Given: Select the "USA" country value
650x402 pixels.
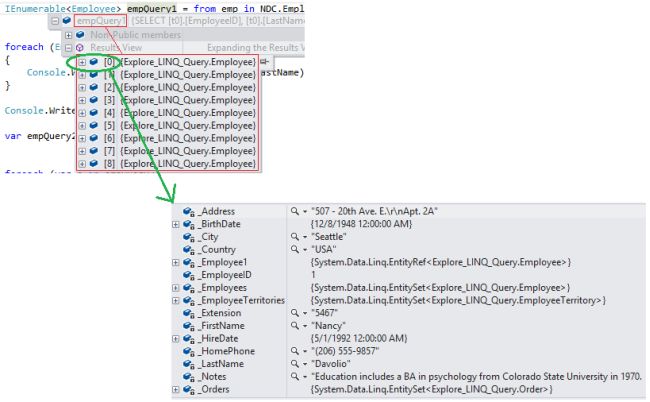Looking at the screenshot, I should tap(324, 249).
